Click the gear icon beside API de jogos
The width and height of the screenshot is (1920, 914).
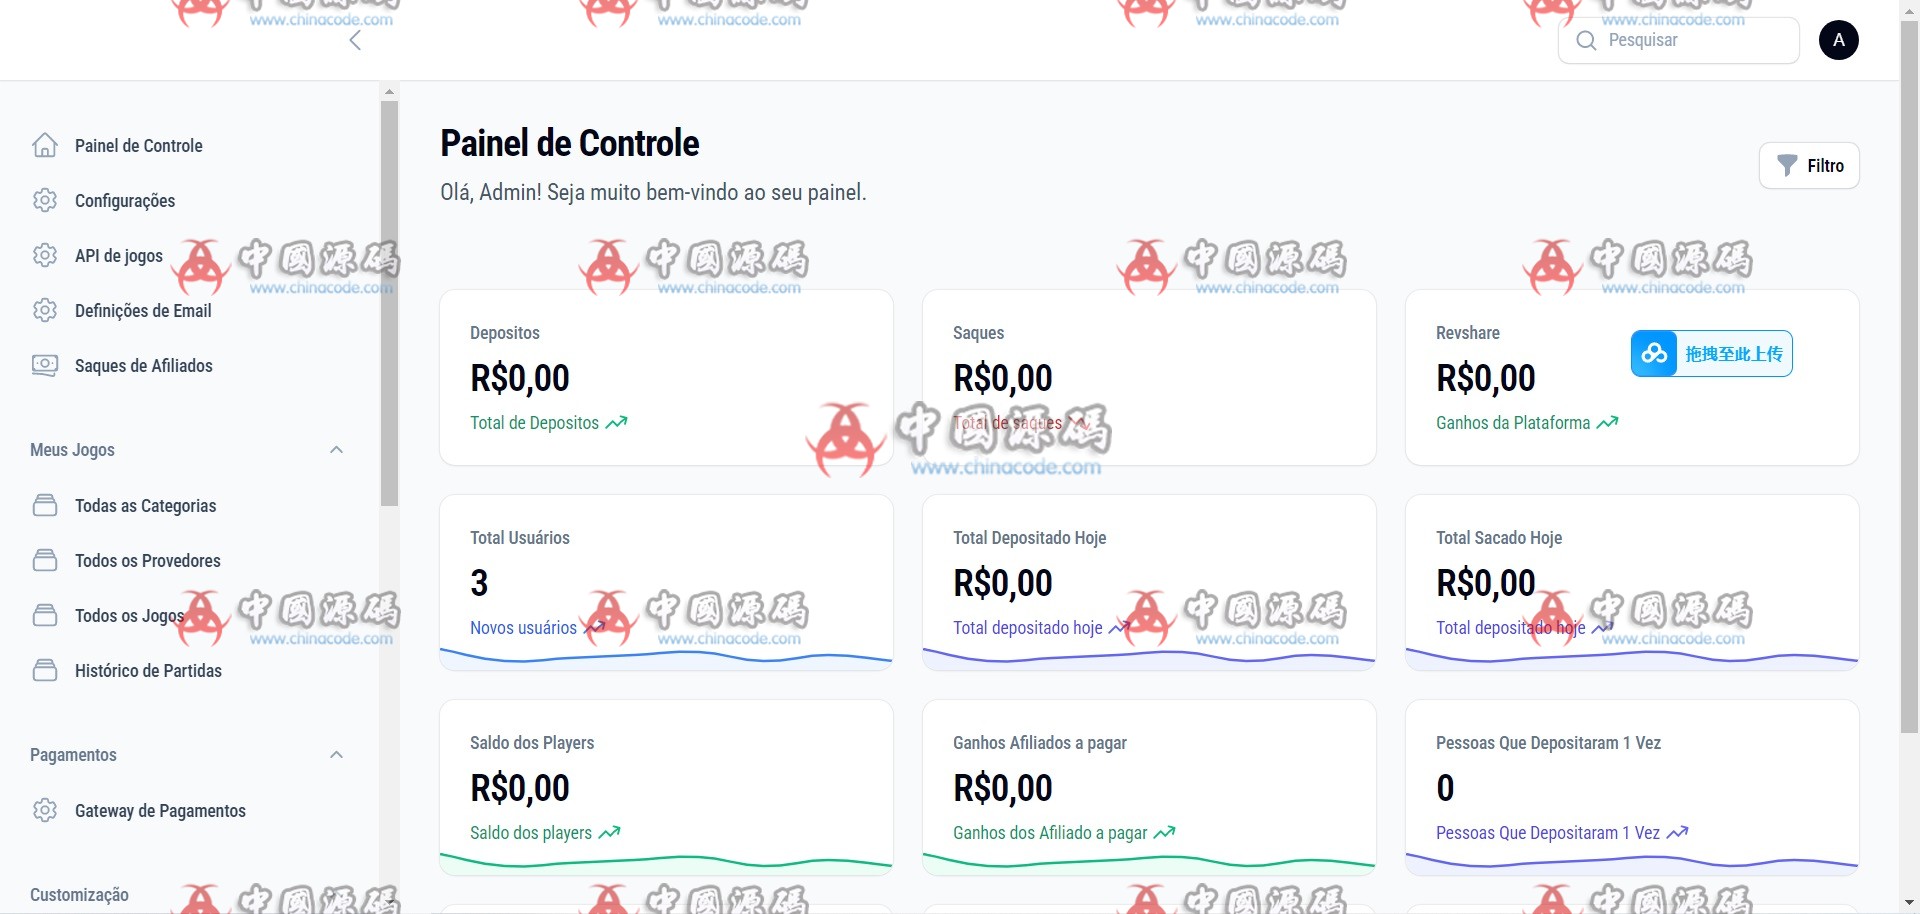[45, 256]
